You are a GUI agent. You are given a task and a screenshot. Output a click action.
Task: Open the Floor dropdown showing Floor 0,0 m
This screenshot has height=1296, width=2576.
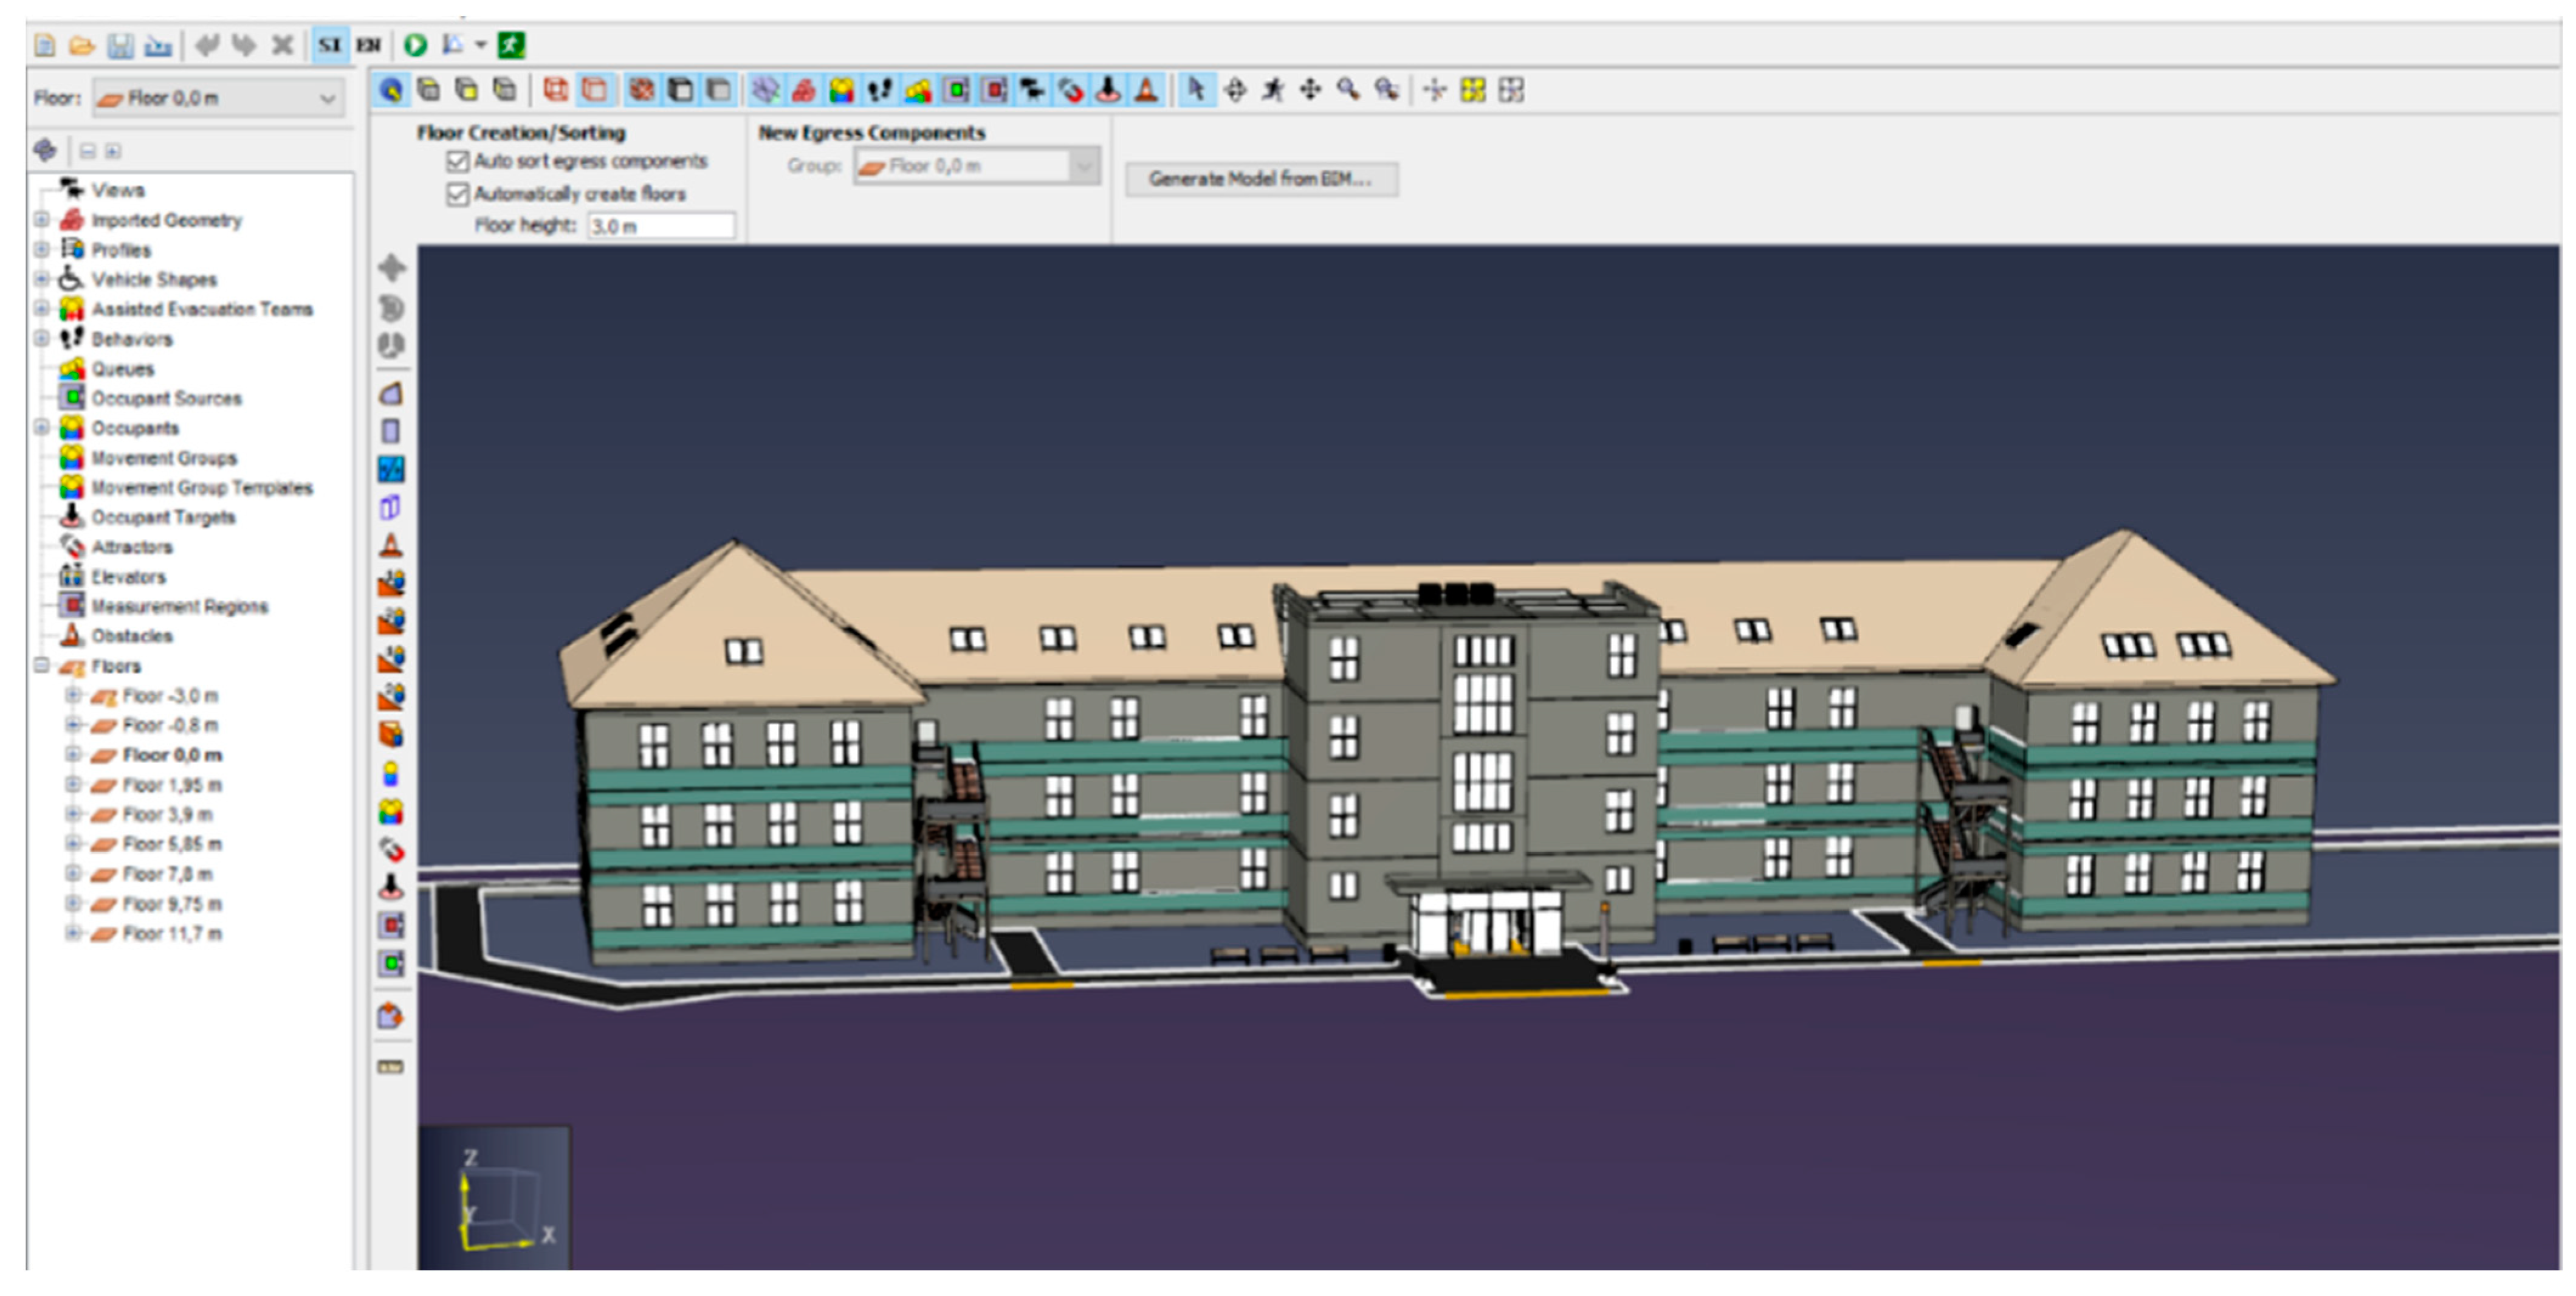[218, 98]
